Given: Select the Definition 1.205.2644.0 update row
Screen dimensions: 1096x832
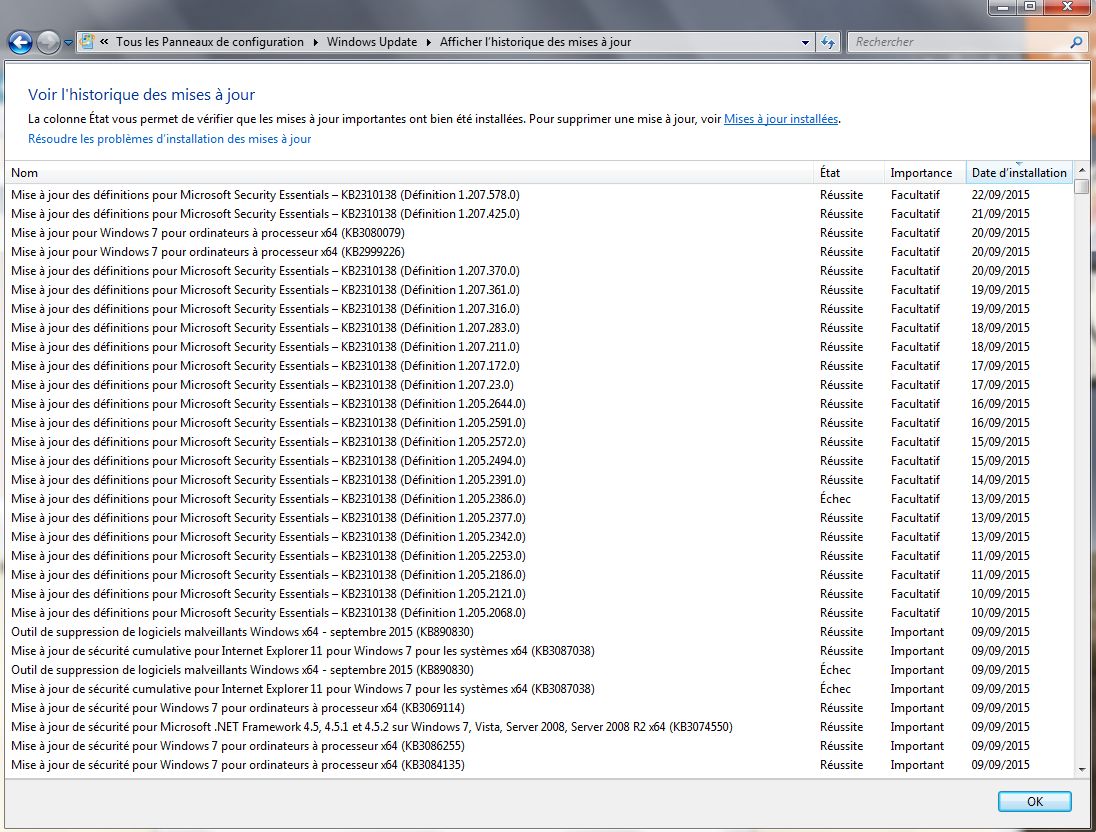Looking at the screenshot, I should tap(538, 404).
